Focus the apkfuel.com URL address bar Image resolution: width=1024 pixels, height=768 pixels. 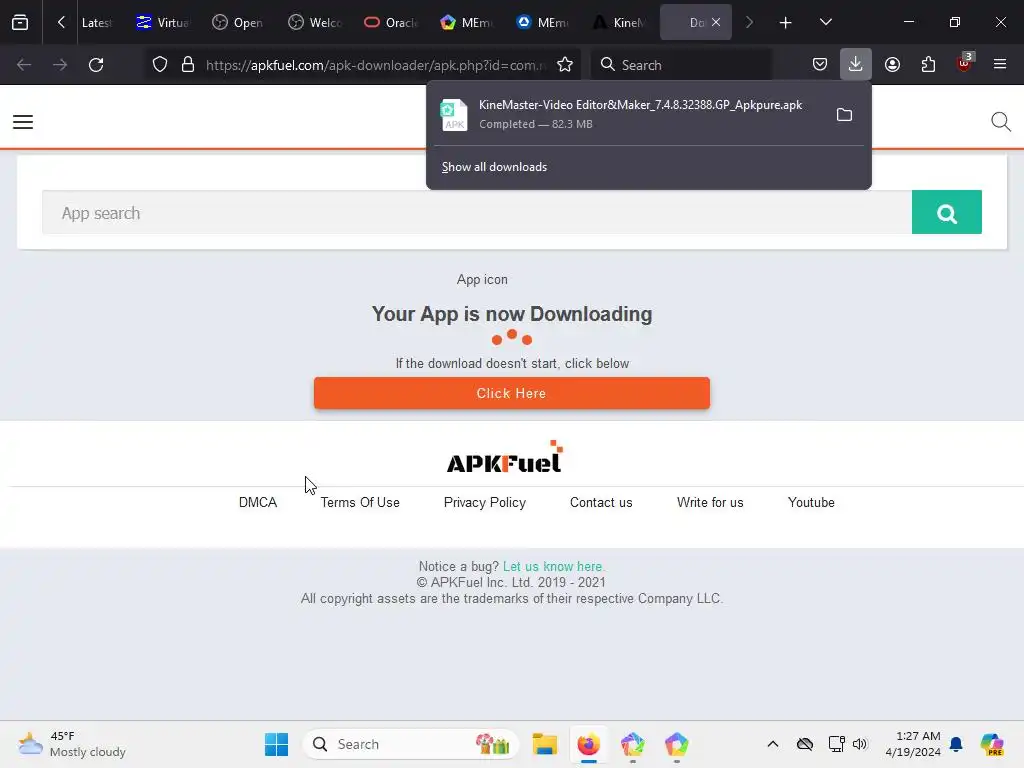tap(375, 65)
